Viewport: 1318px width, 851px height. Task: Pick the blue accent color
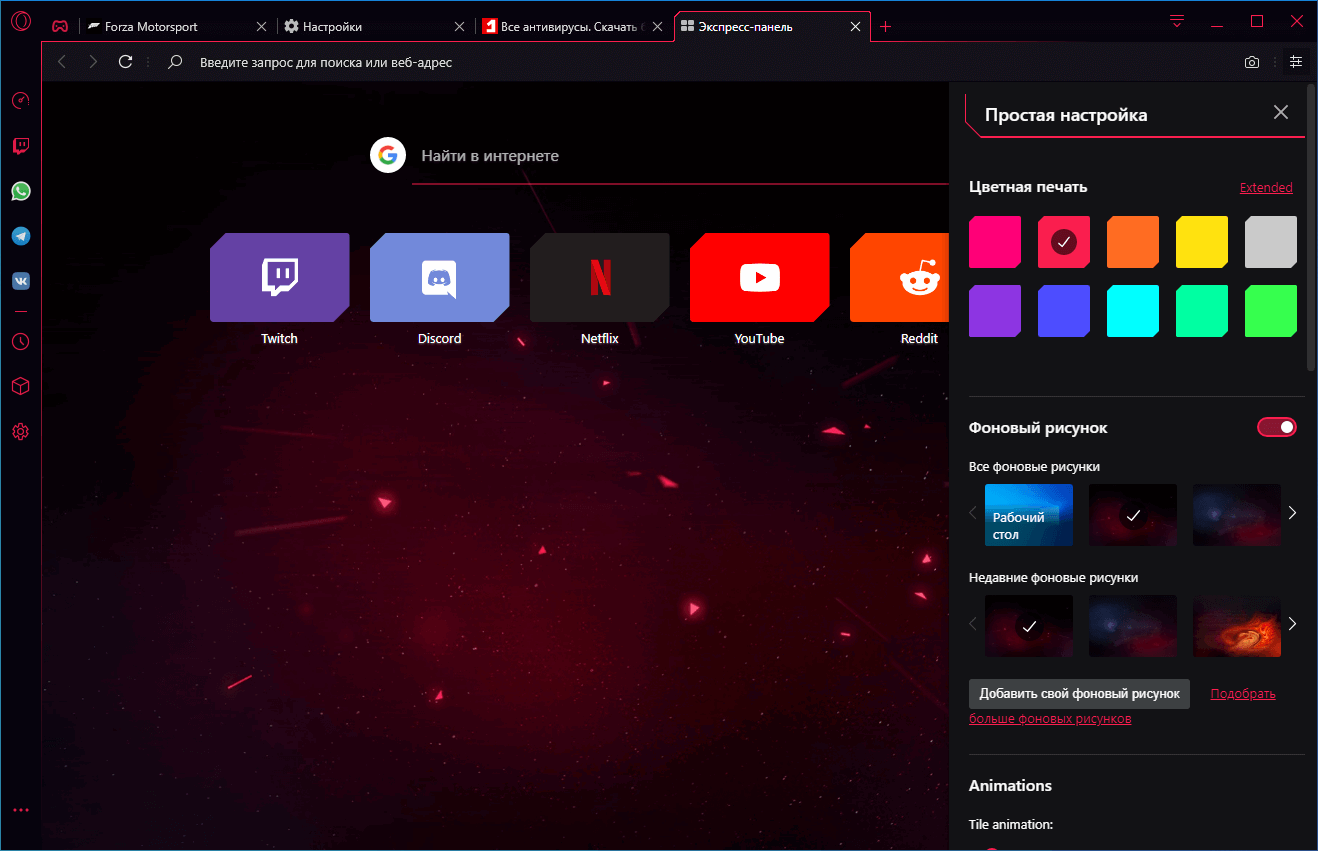[1064, 311]
